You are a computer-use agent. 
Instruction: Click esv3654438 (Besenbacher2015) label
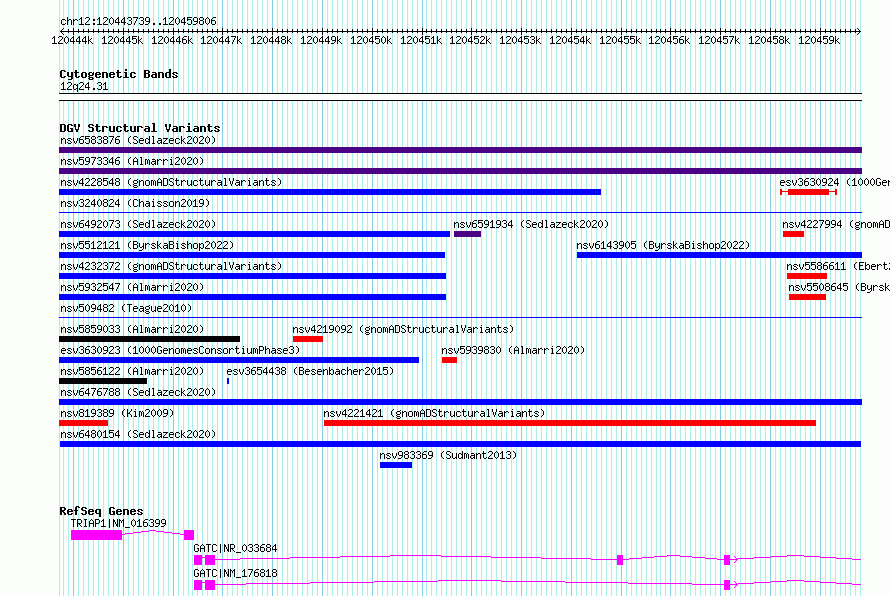pyautogui.click(x=310, y=371)
